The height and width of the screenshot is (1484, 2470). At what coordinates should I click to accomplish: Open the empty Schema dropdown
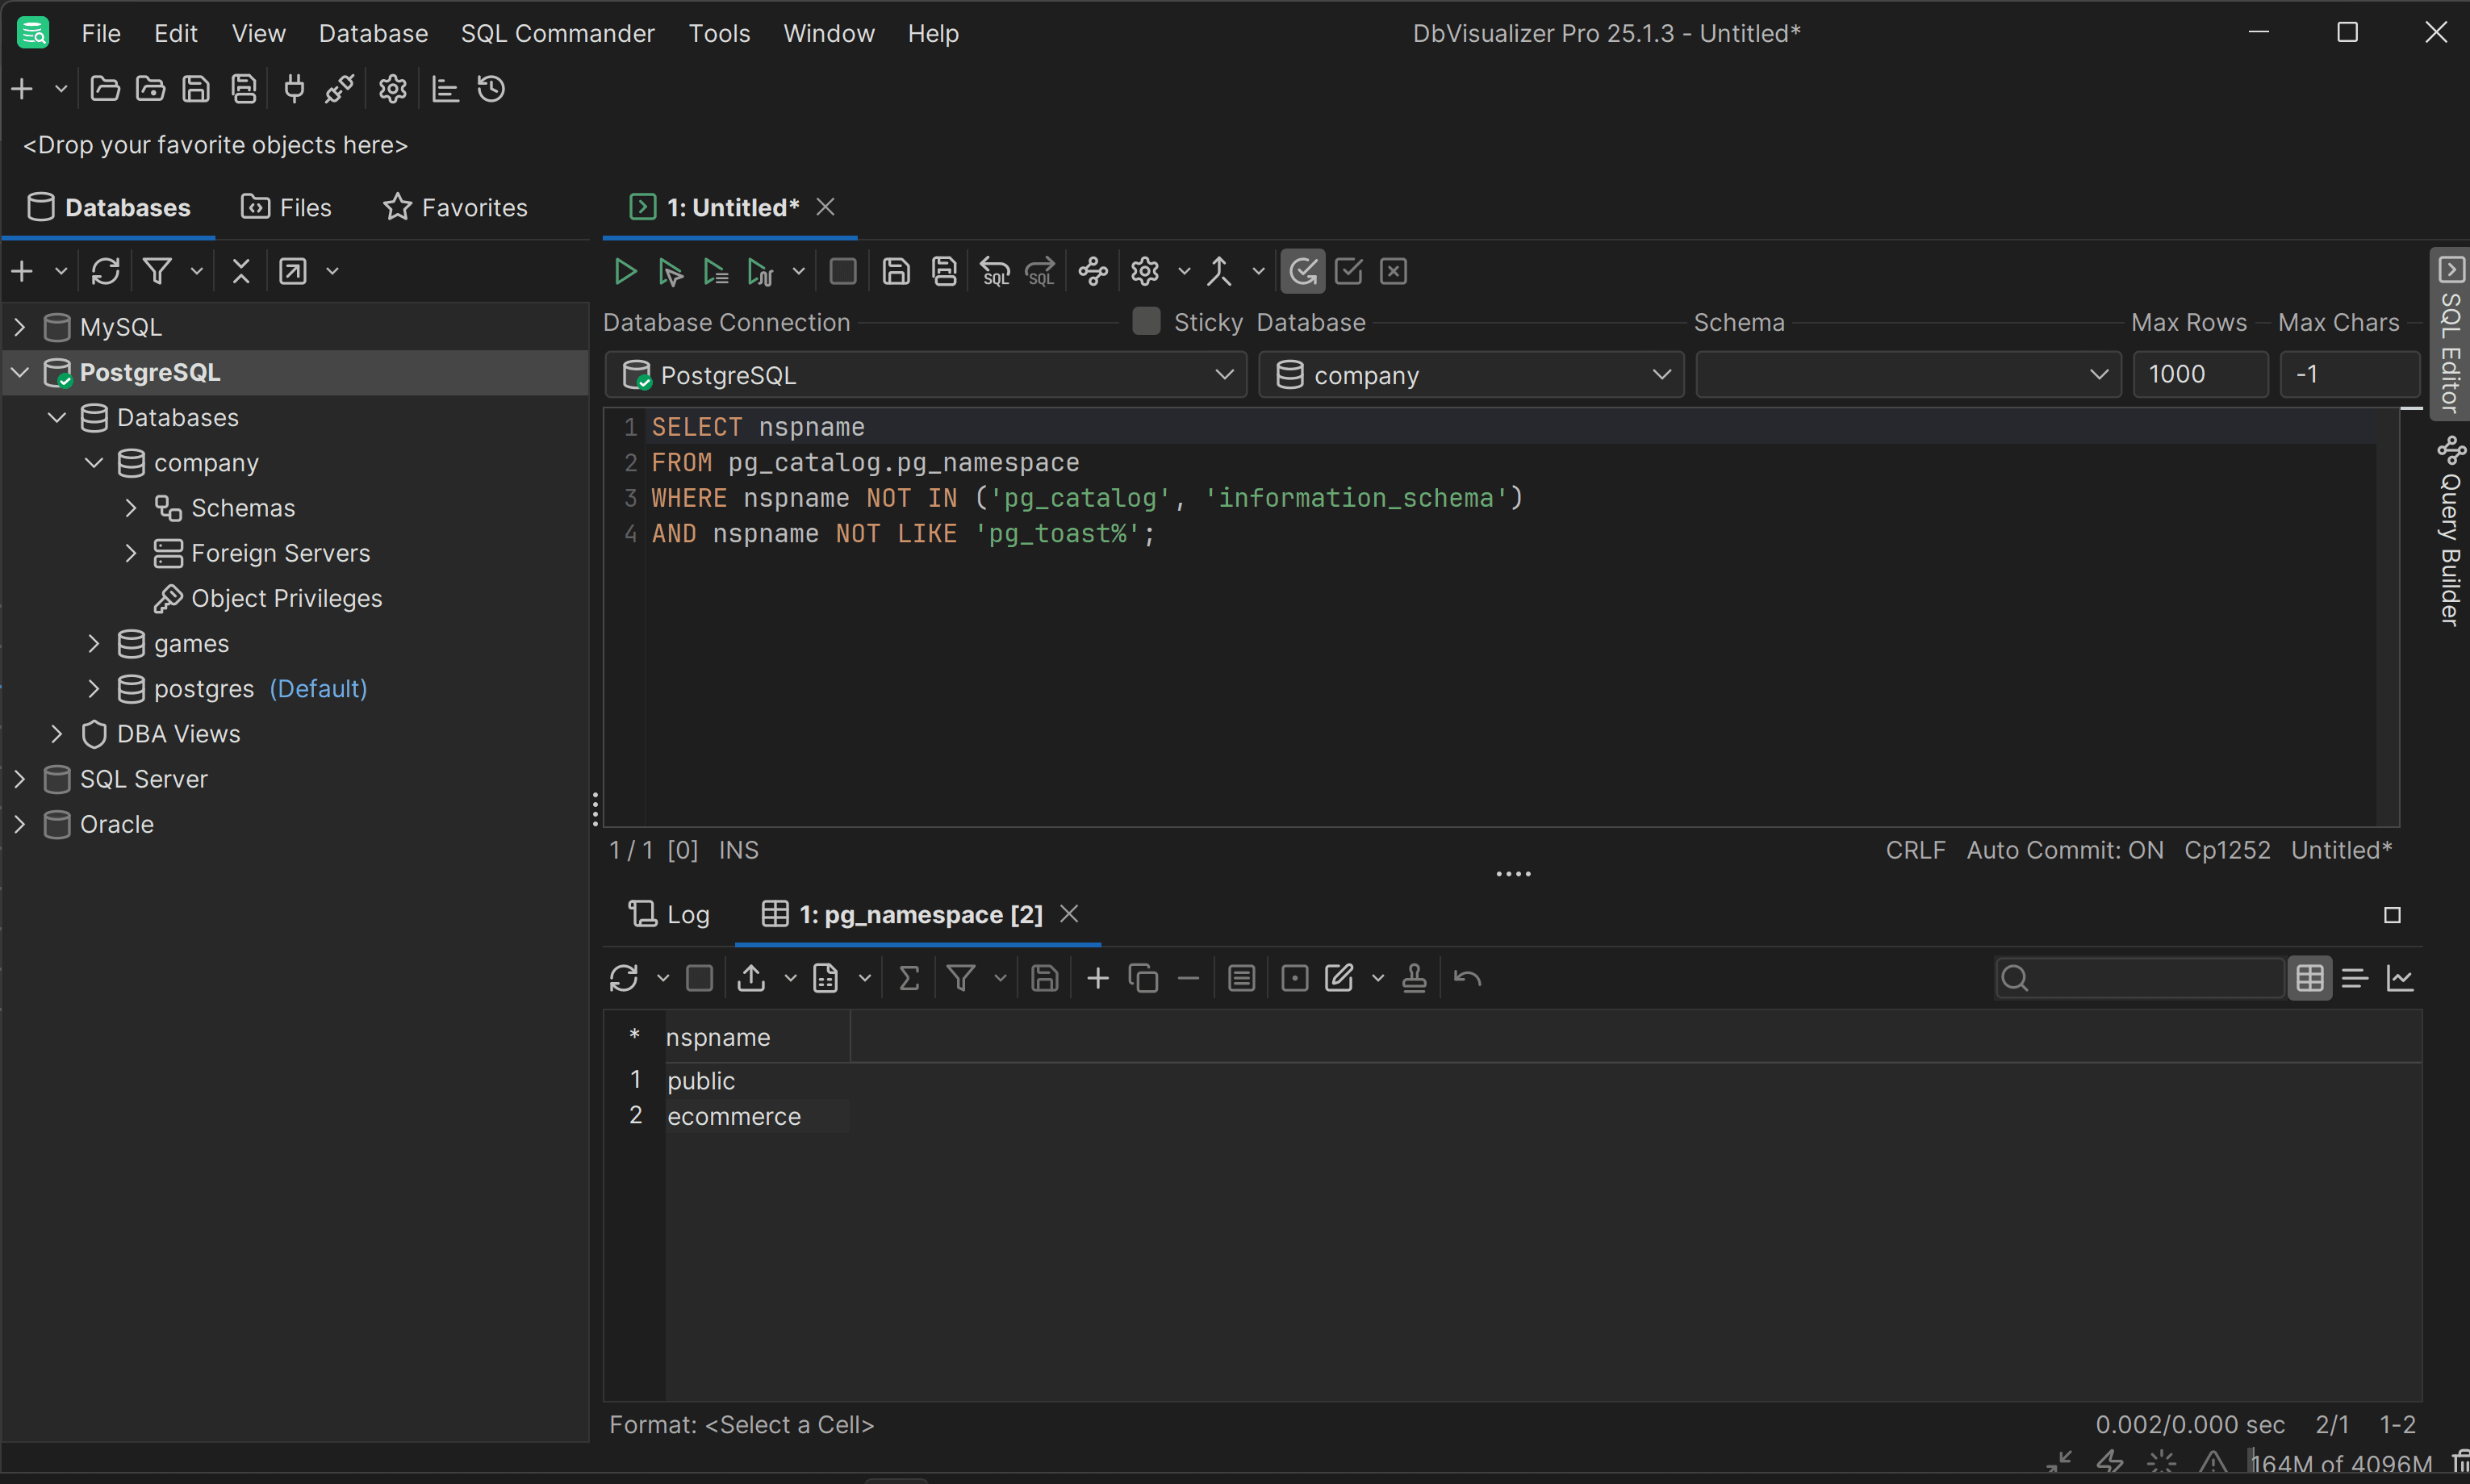[1907, 375]
